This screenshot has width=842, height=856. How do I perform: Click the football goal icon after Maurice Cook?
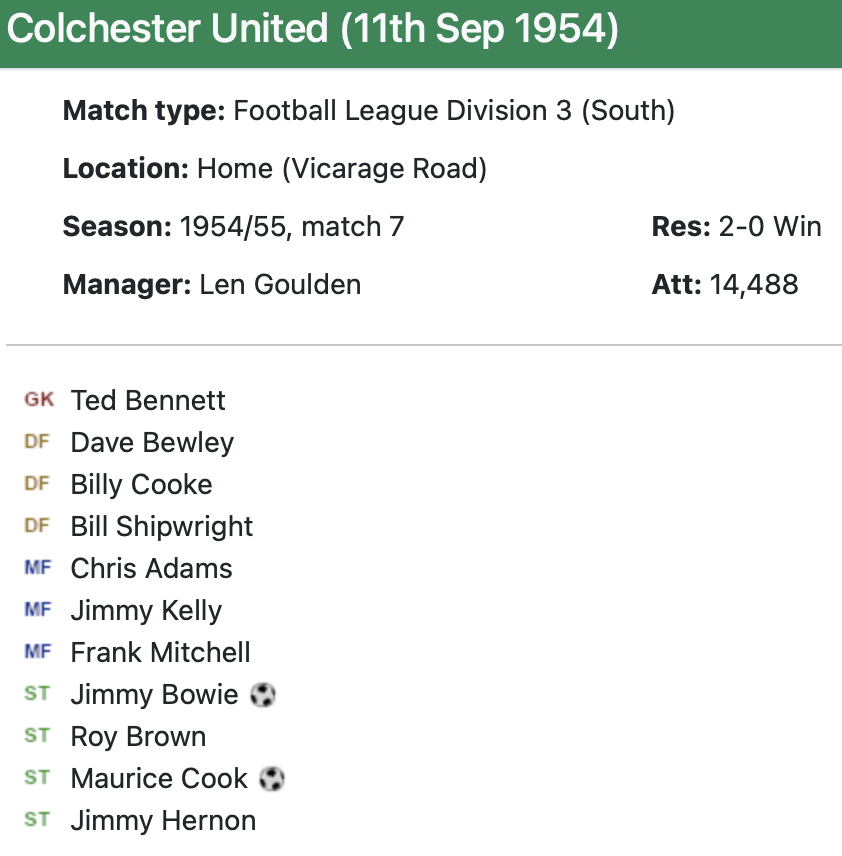tap(272, 778)
